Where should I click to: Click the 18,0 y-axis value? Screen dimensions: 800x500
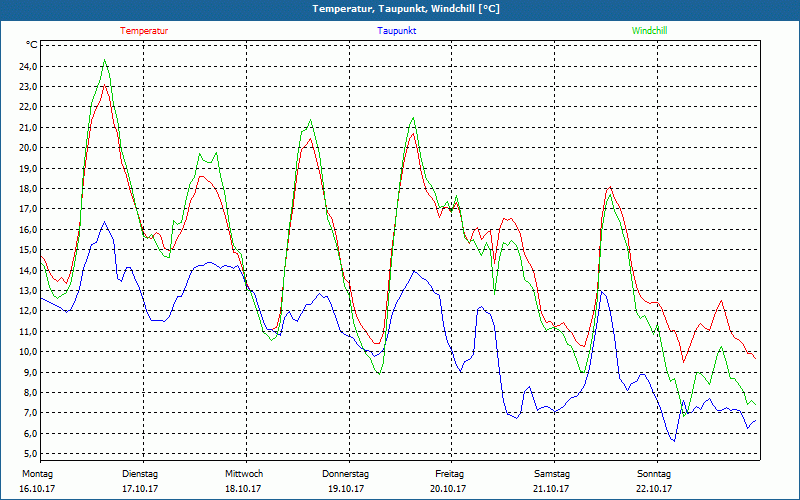click(29, 189)
